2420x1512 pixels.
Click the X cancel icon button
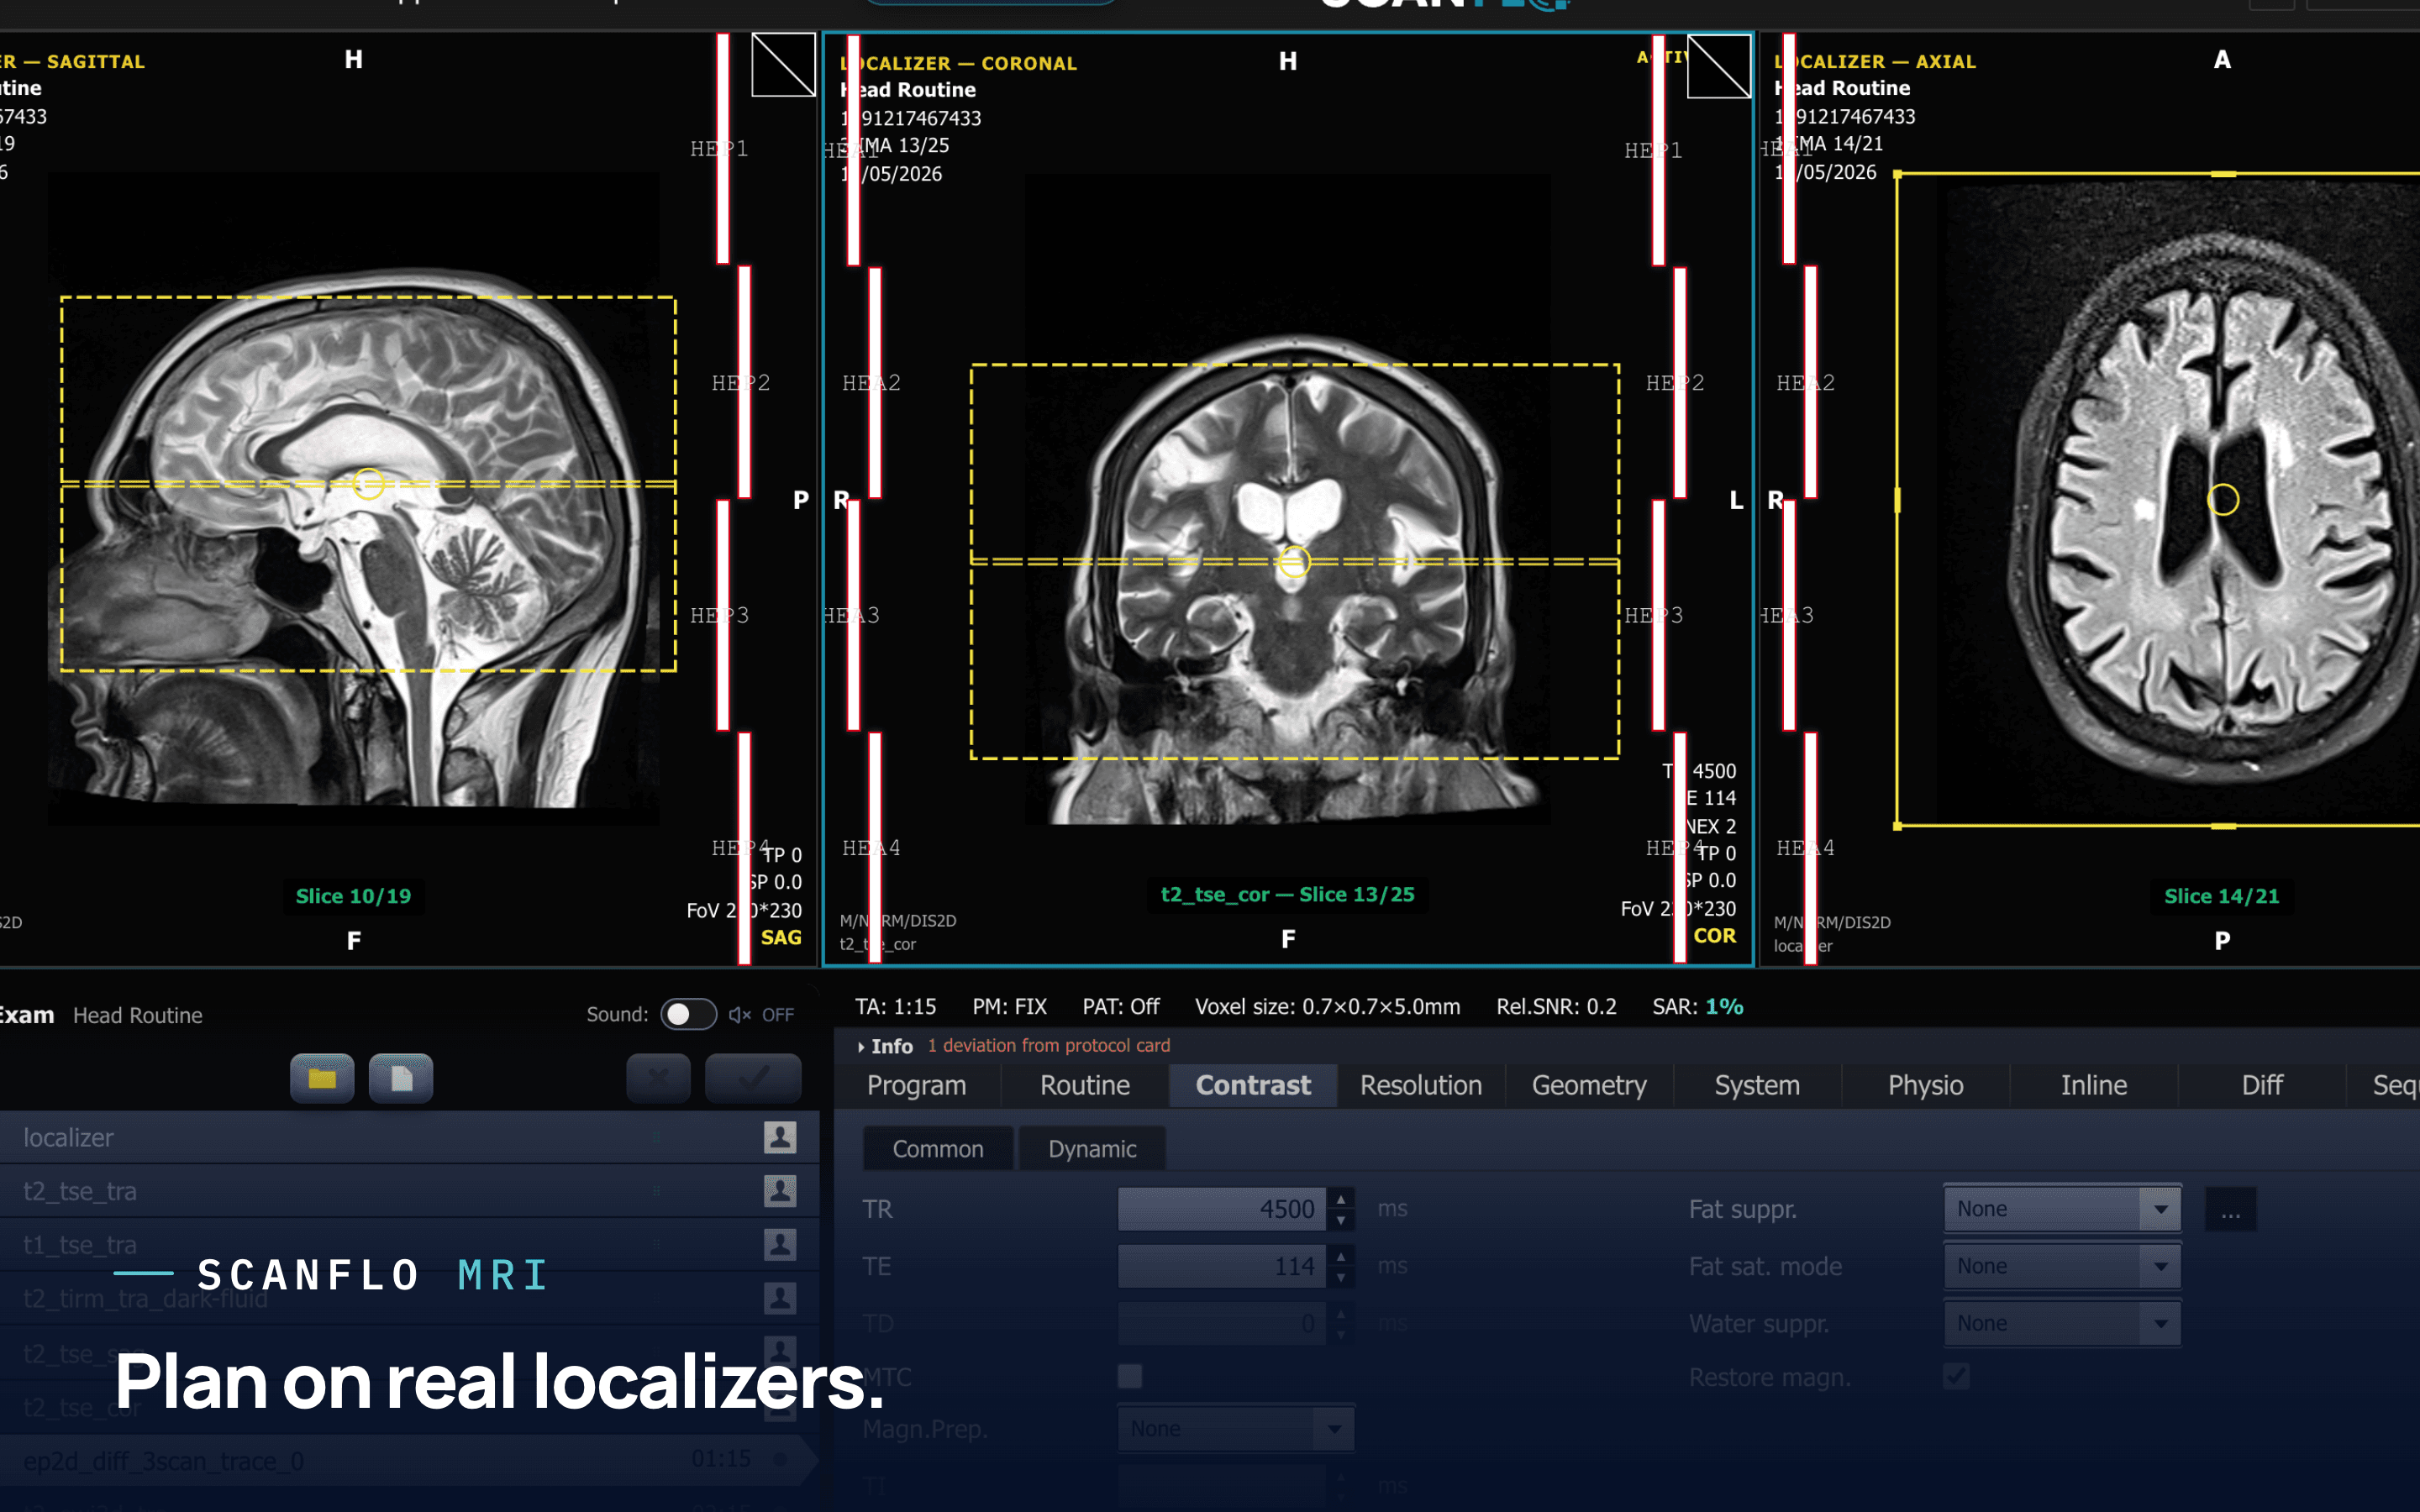658,1078
